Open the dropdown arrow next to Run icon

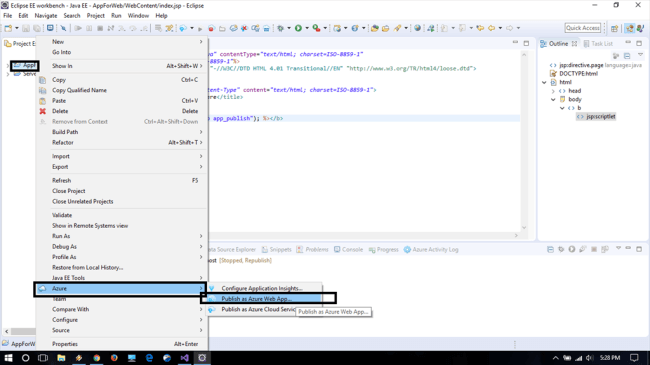click(x=307, y=28)
